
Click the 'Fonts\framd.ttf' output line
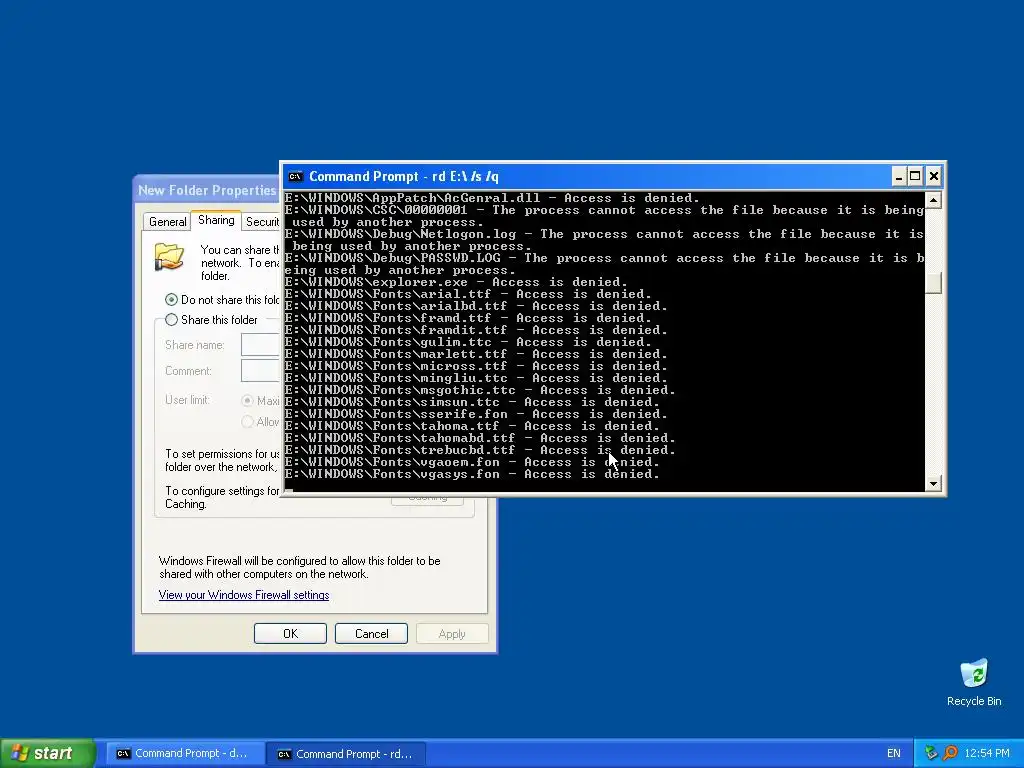(x=468, y=318)
